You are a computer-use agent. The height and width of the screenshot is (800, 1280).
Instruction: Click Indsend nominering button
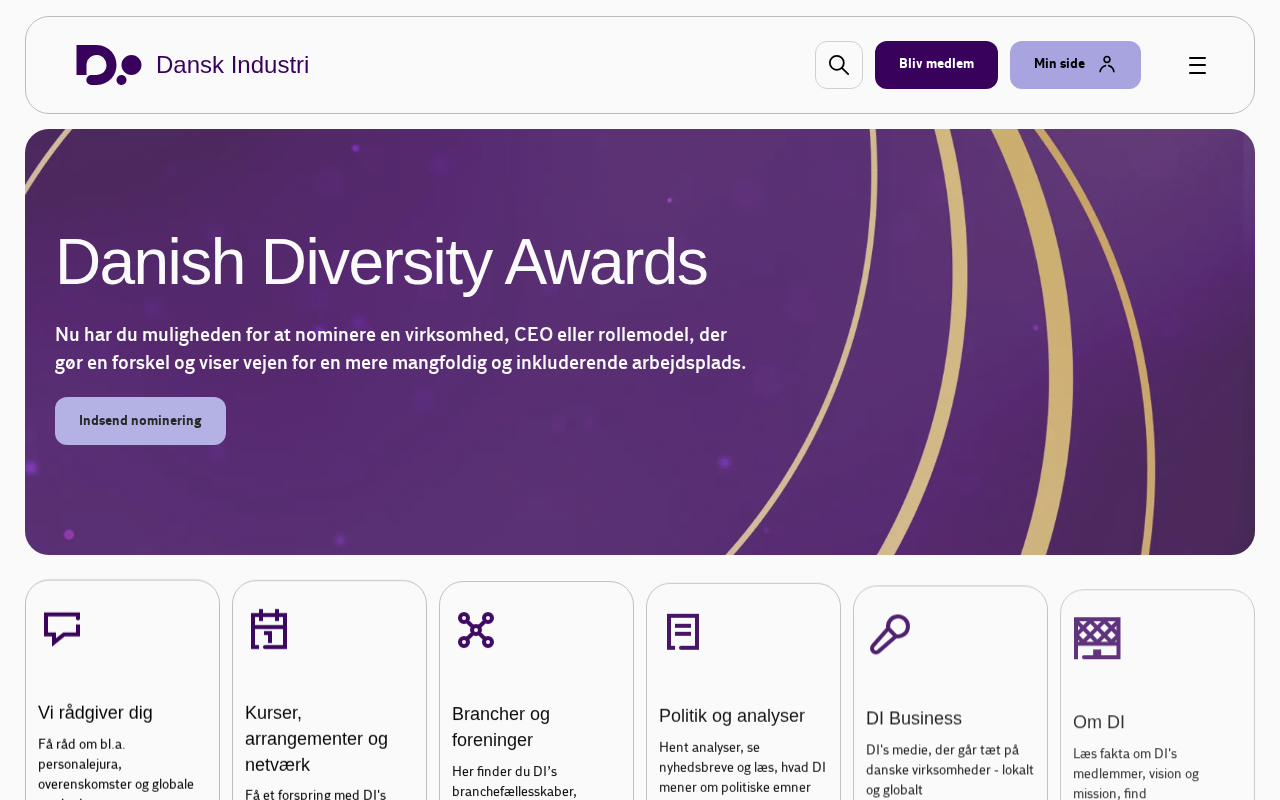140,421
